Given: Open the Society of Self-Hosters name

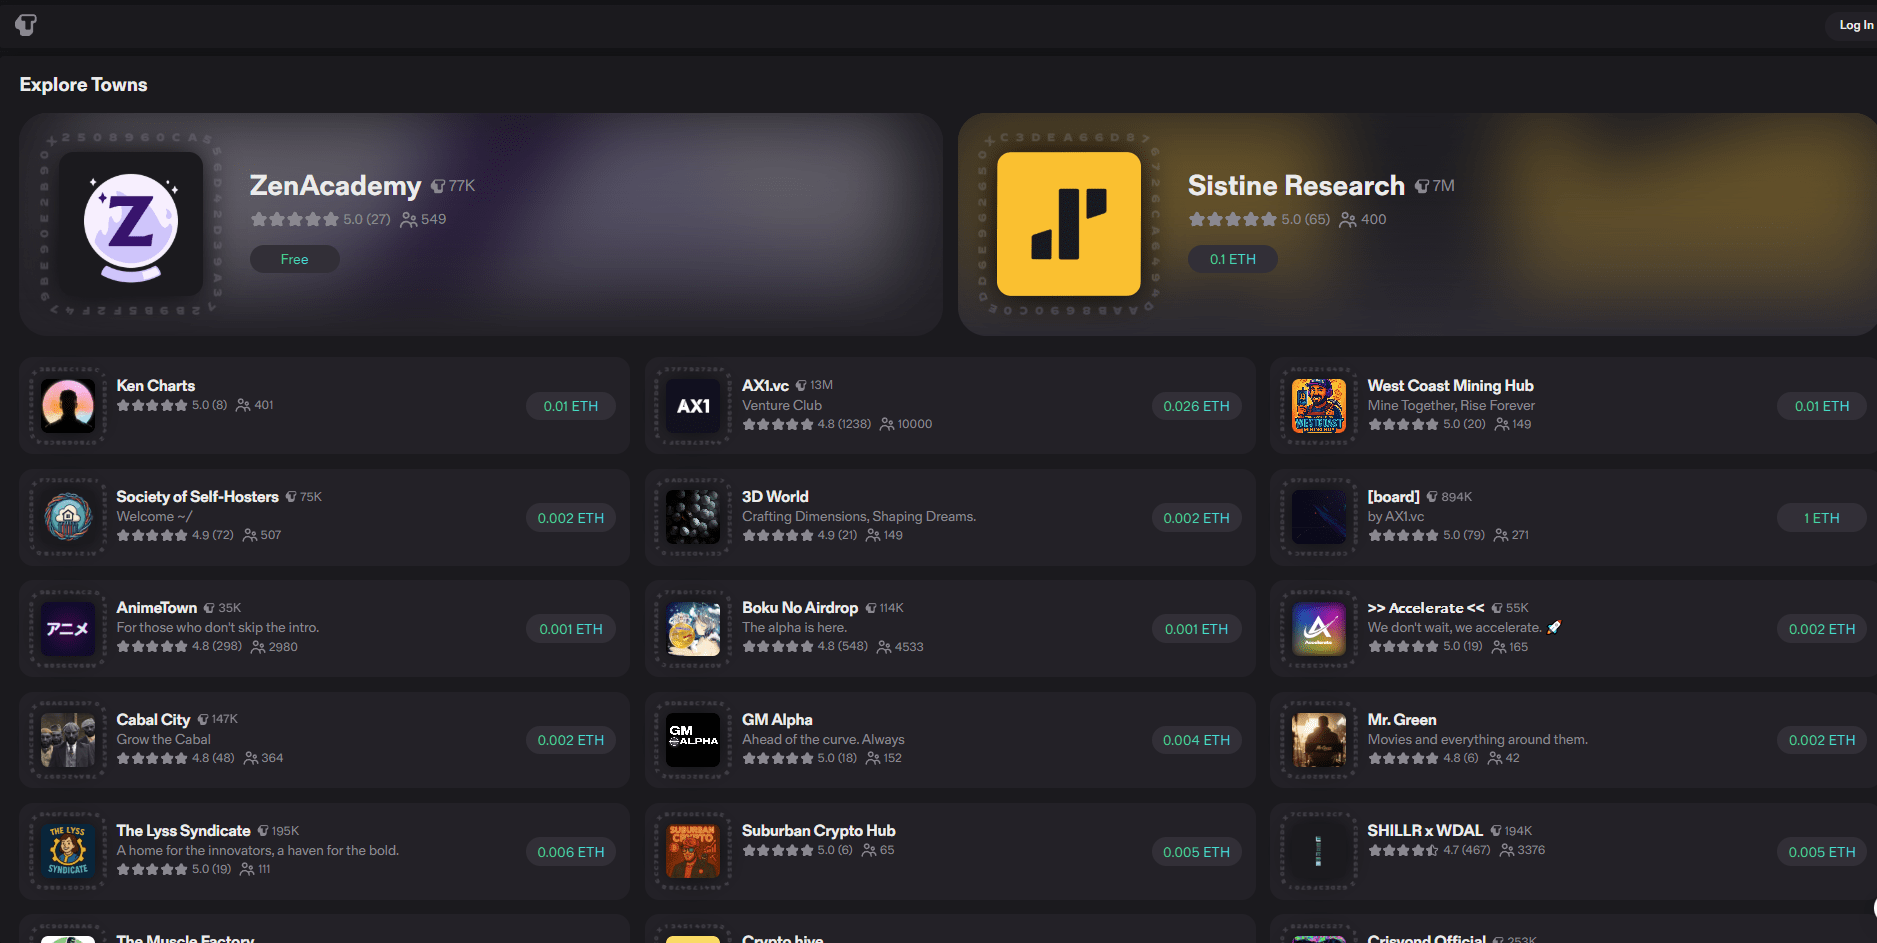Looking at the screenshot, I should click(x=197, y=497).
